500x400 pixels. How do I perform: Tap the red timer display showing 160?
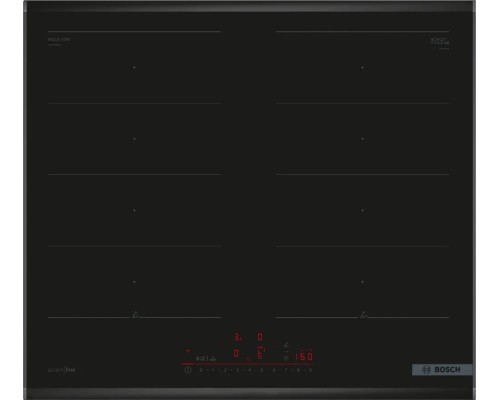click(304, 357)
